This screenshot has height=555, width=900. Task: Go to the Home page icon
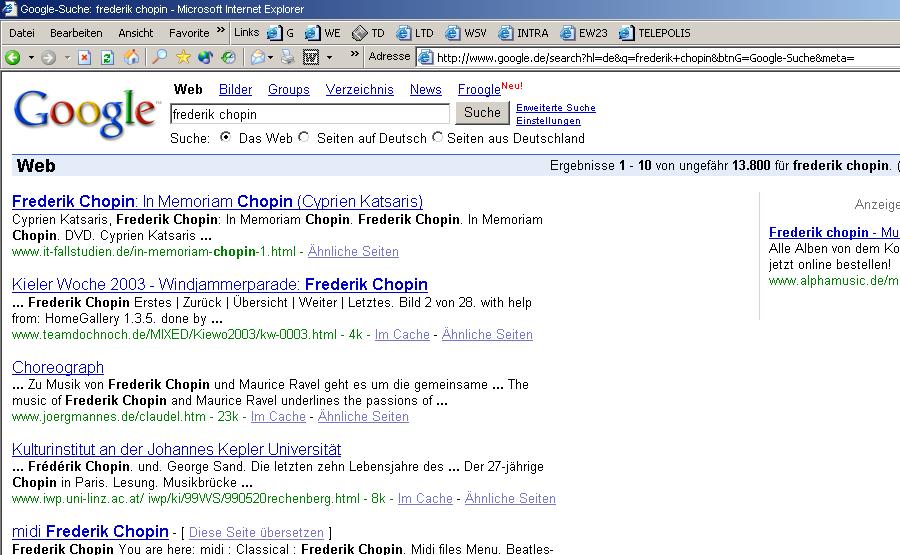click(131, 58)
